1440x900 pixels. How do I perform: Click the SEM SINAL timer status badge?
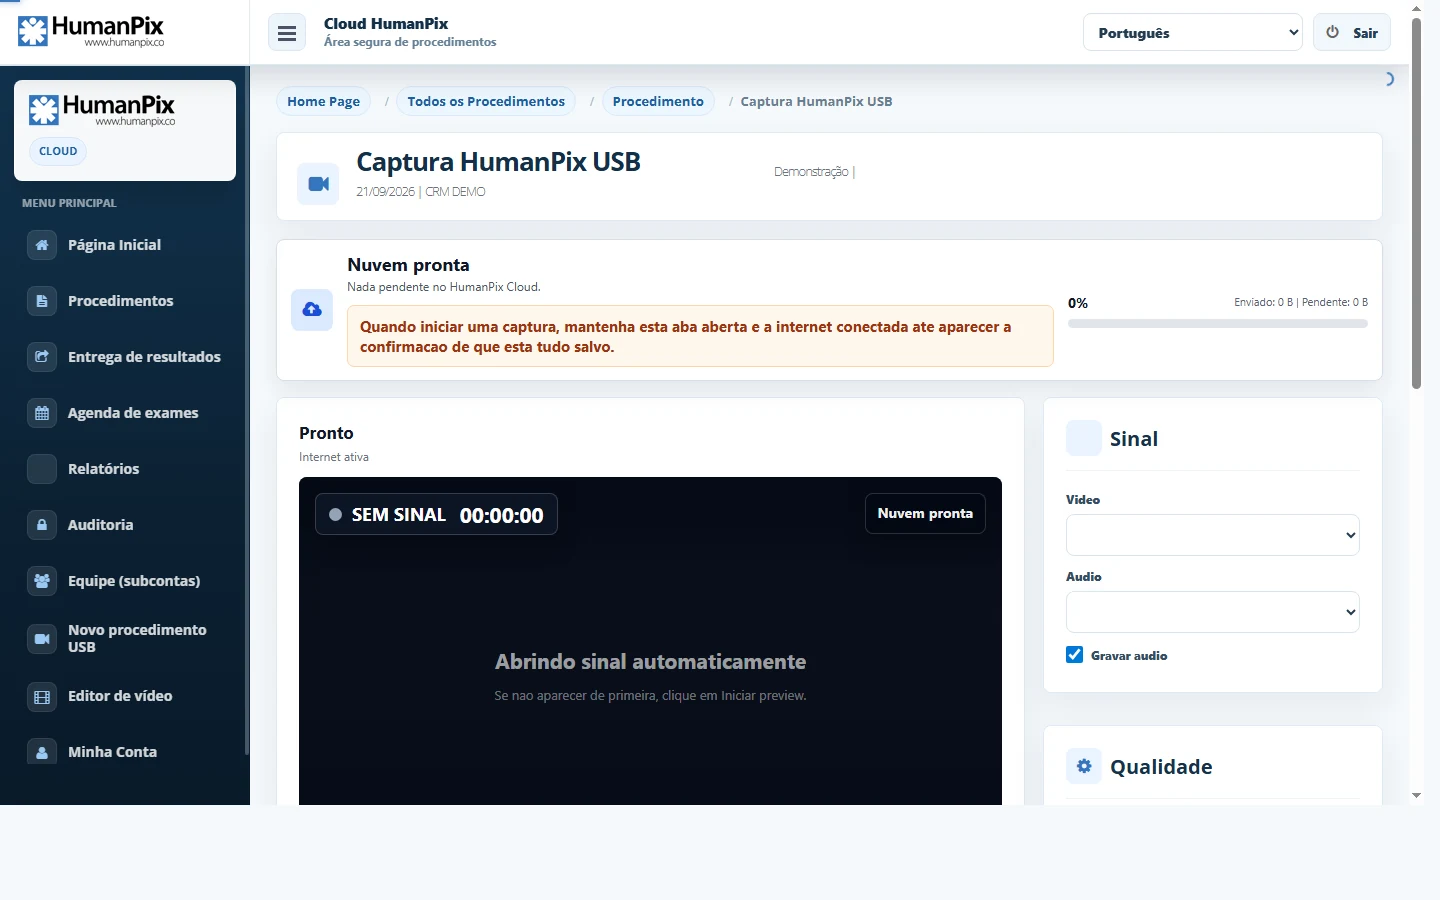coord(436,514)
